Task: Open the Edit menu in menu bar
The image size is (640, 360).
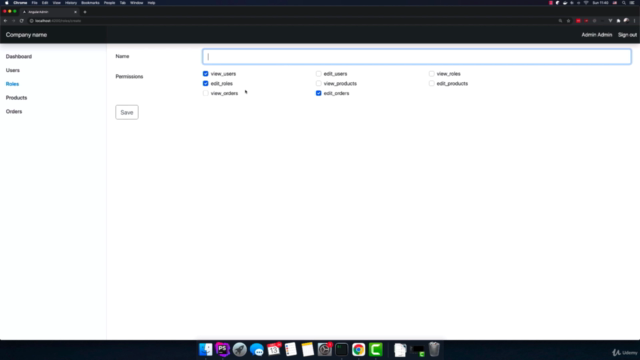Action: pos(45,3)
